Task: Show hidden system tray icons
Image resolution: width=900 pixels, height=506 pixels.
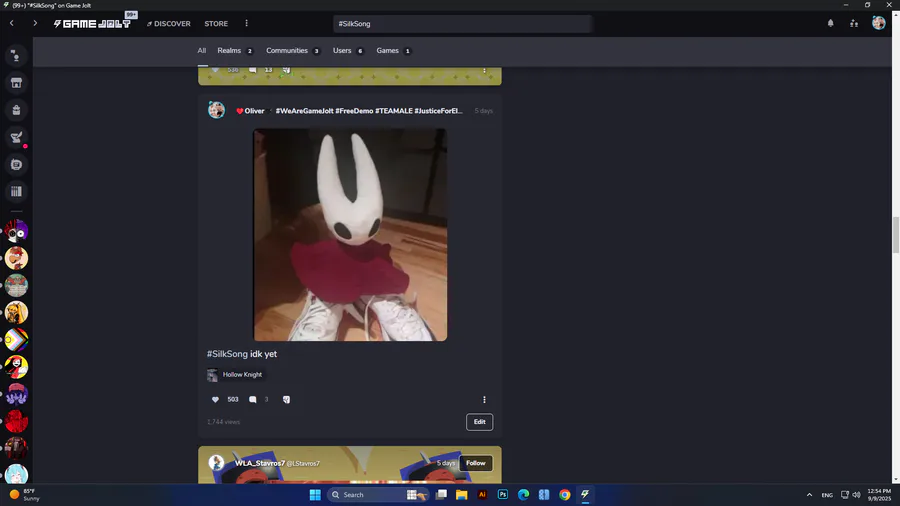Action: [809, 495]
